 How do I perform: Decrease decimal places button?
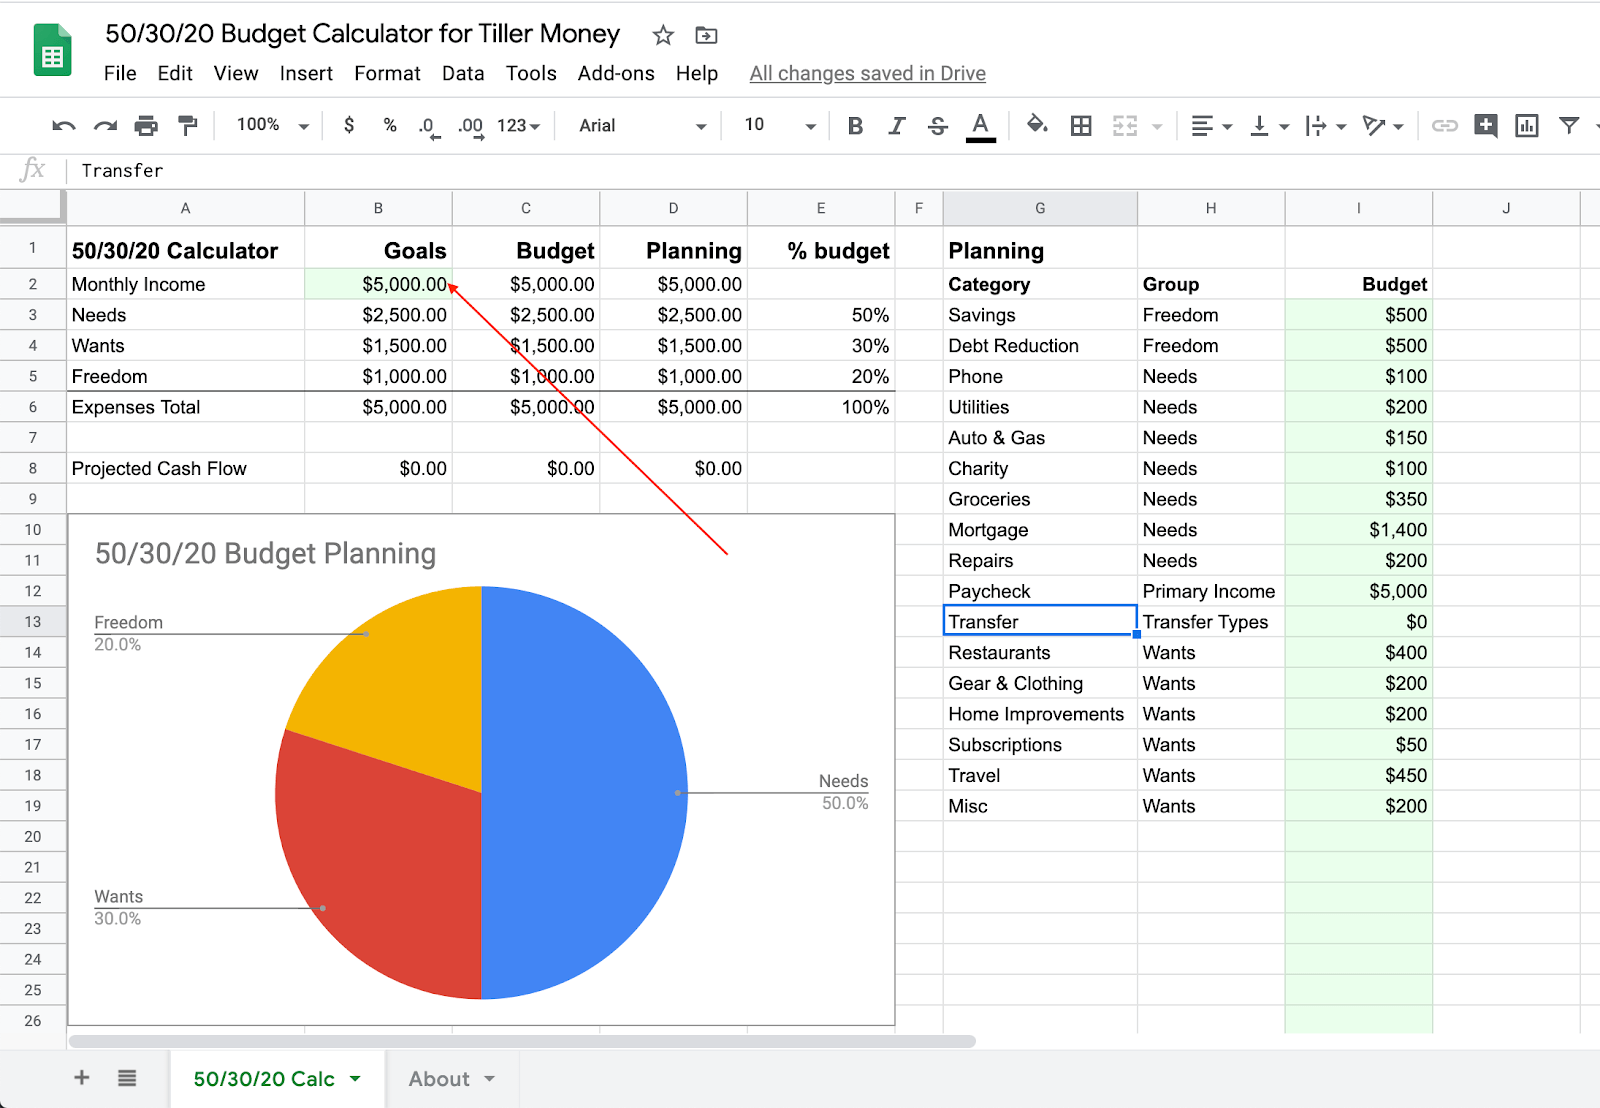[429, 127]
